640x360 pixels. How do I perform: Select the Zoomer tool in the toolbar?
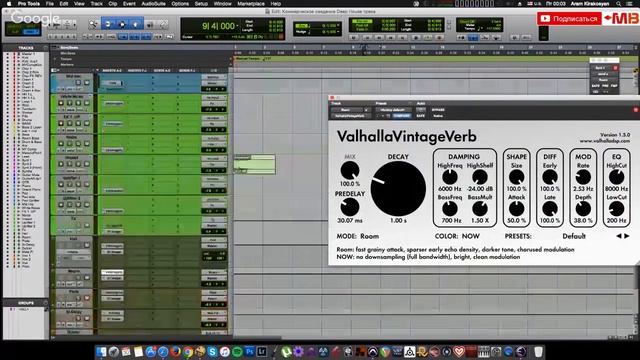click(x=93, y=24)
